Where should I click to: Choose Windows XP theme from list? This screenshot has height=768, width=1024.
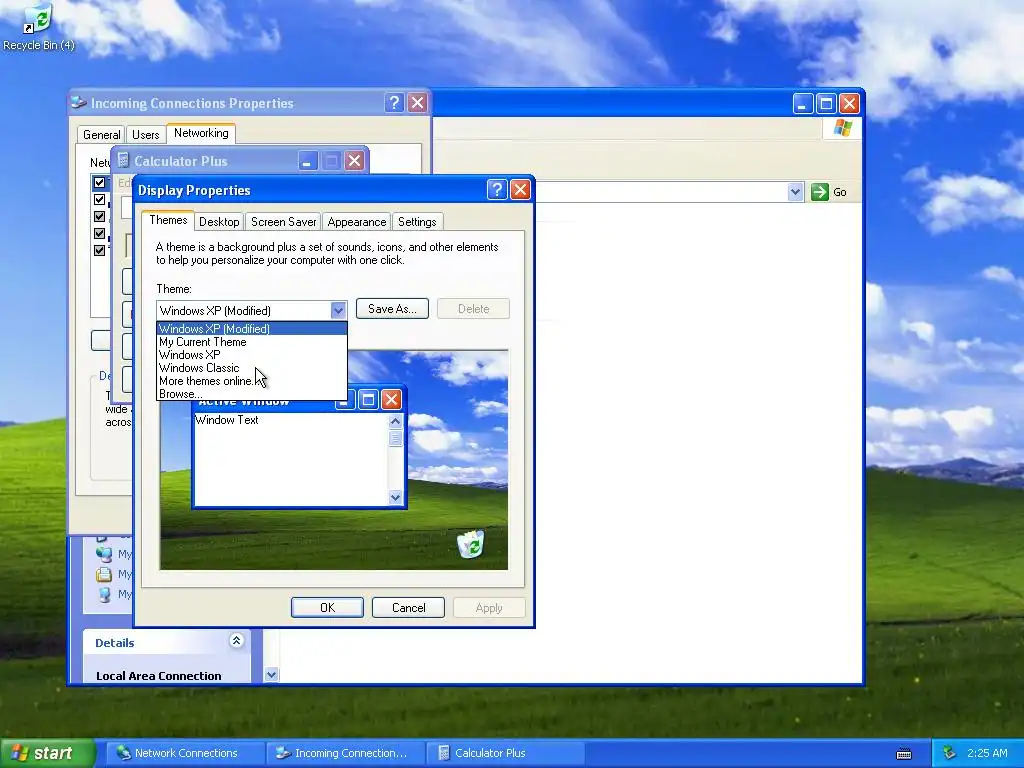point(251,355)
